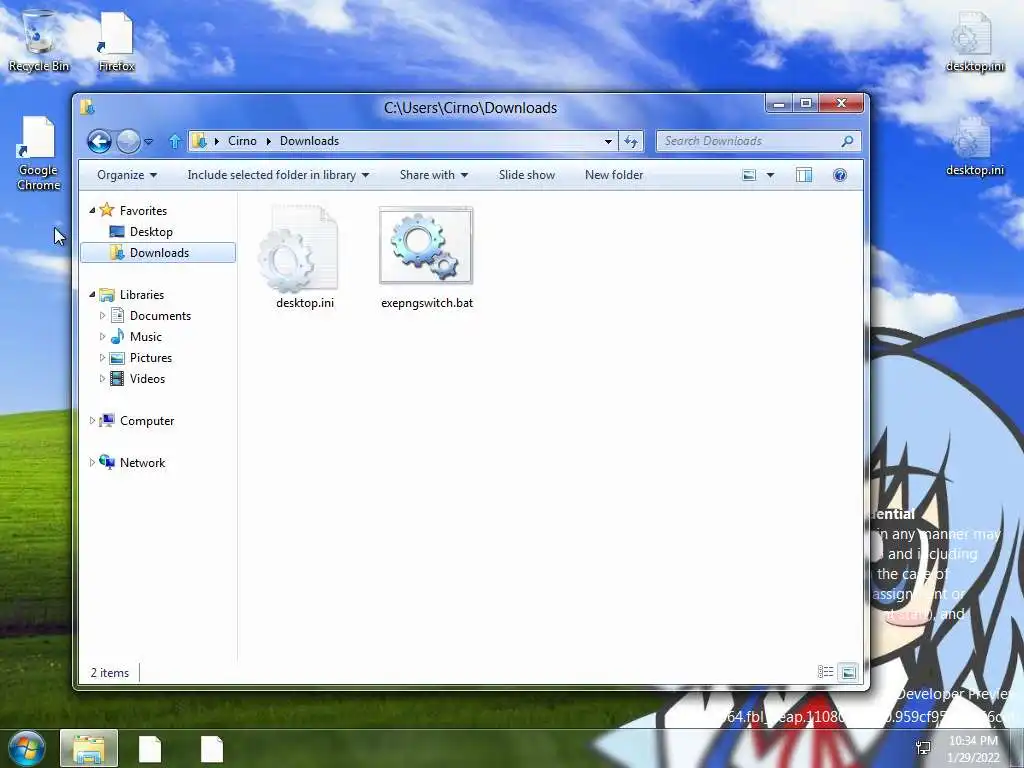Switch to large thumbnails view in status bar
Viewport: 1024px width, 768px height.
(x=848, y=672)
